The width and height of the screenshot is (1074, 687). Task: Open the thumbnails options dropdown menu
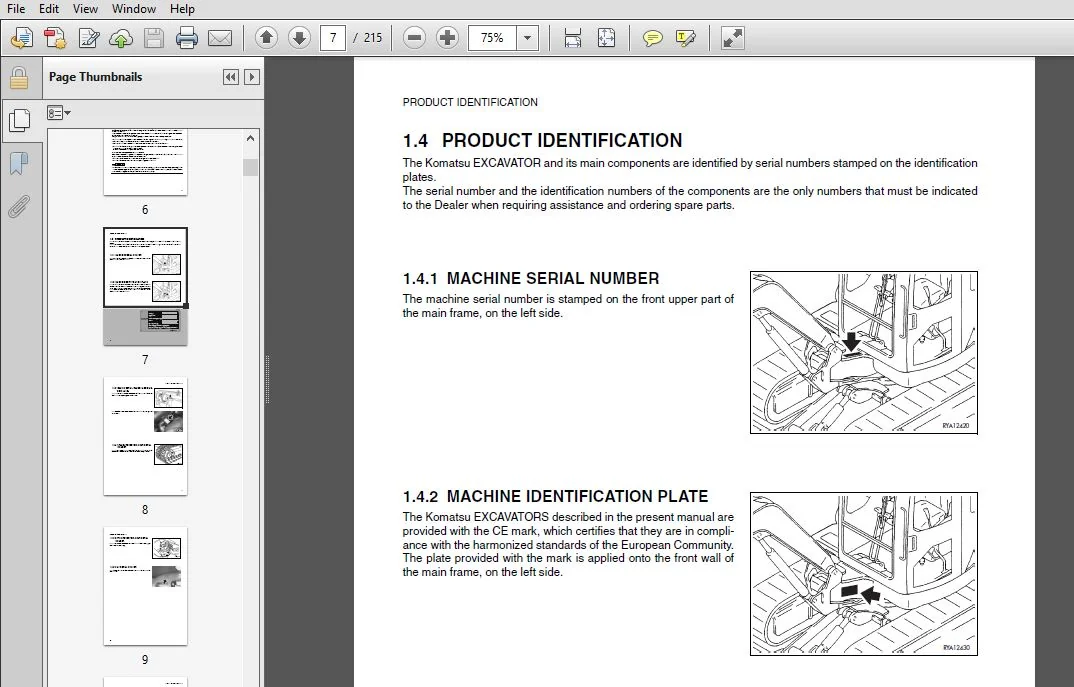pos(59,113)
